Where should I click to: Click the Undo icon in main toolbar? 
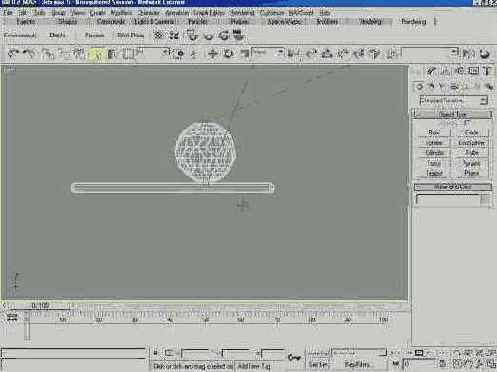pos(13,53)
